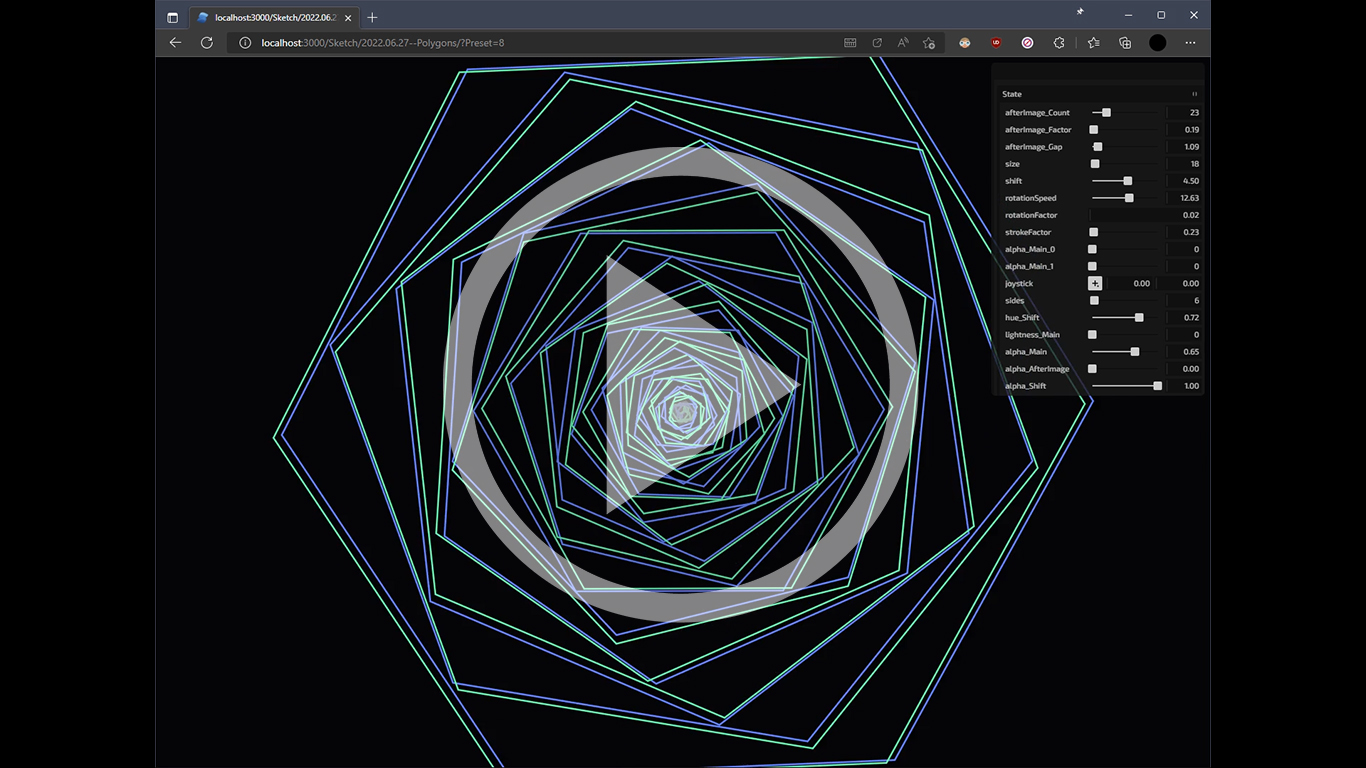The width and height of the screenshot is (1366, 768).
Task: Play the polygon sketch video
Action: [683, 385]
